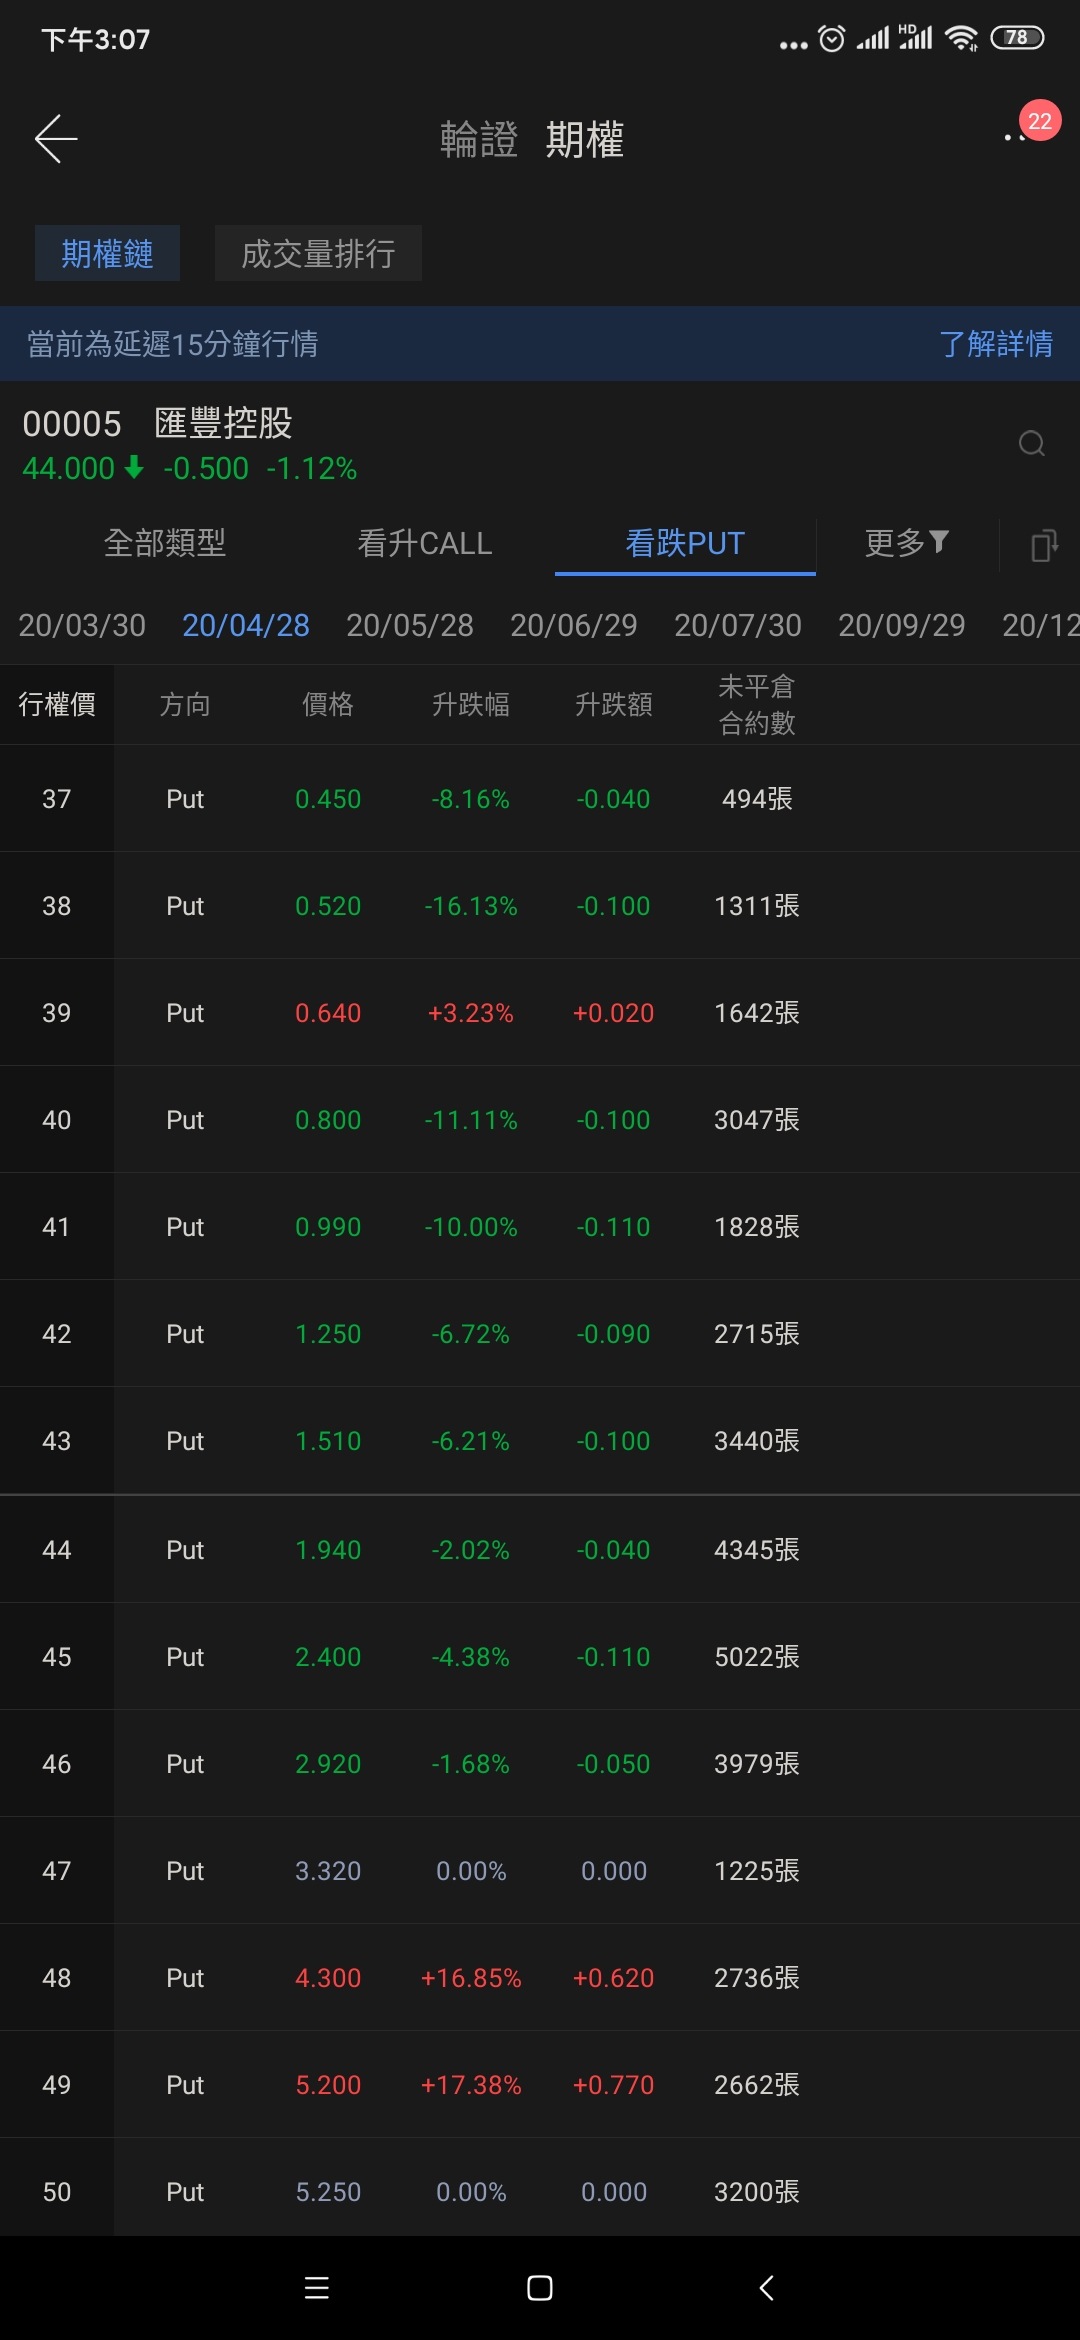1080x2340 pixels.
Task: Tap price 1.250 for strike 42
Action: point(328,1334)
